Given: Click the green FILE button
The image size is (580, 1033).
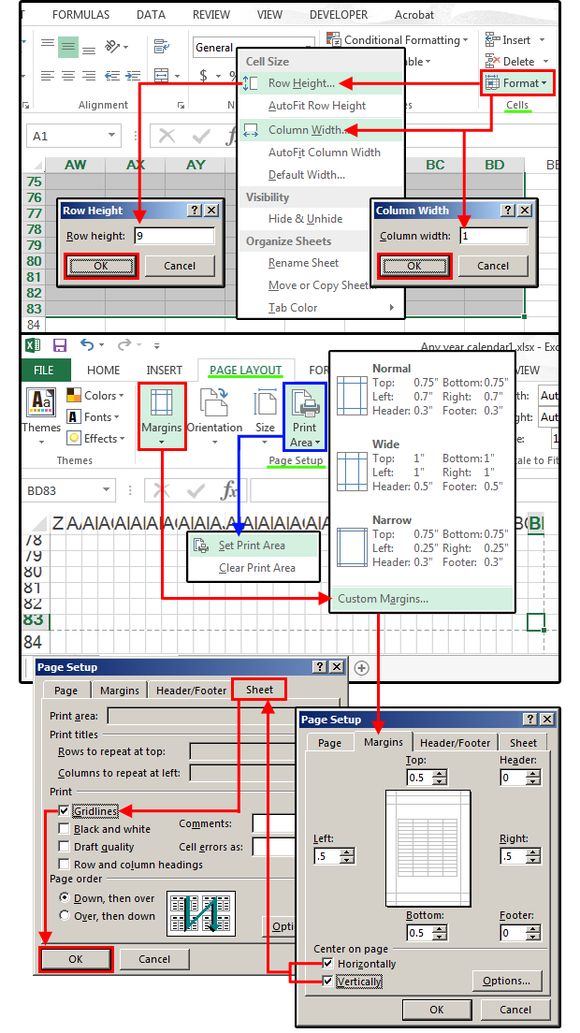Looking at the screenshot, I should click(x=44, y=370).
